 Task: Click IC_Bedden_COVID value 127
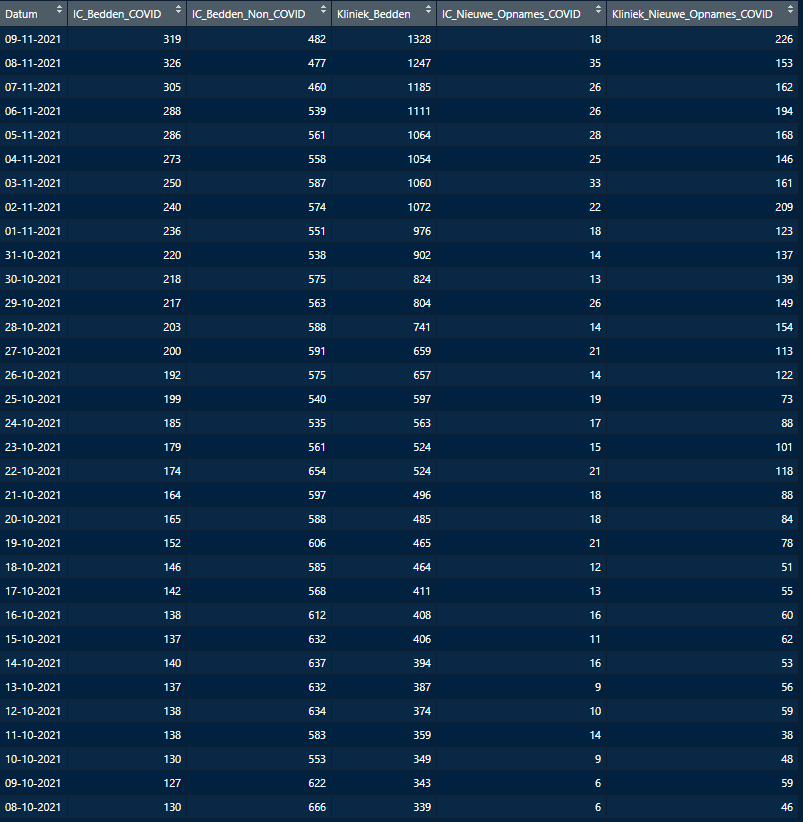(172, 783)
